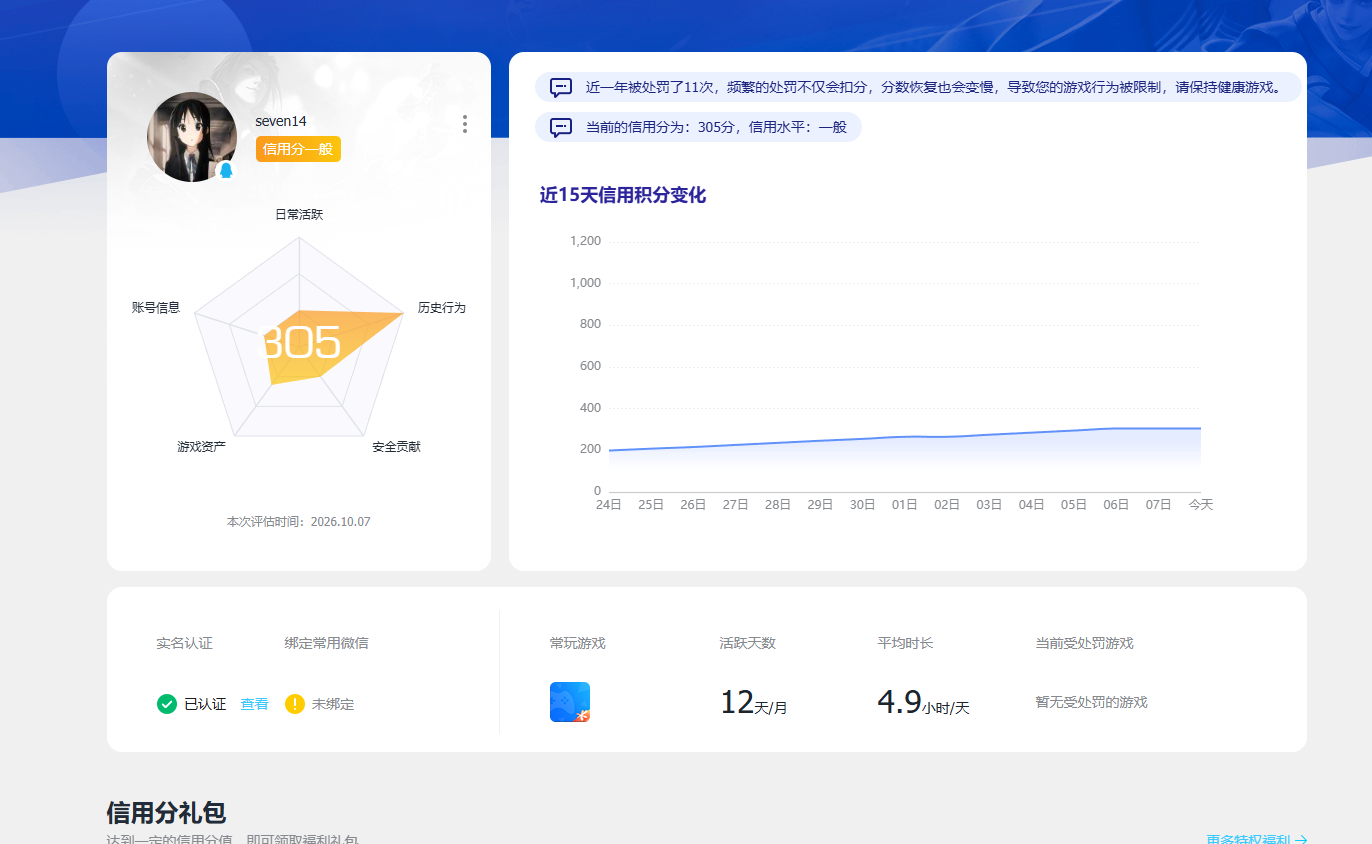Click the green 已认证 checkmark icon
This screenshot has height=844, width=1372.
click(167, 704)
